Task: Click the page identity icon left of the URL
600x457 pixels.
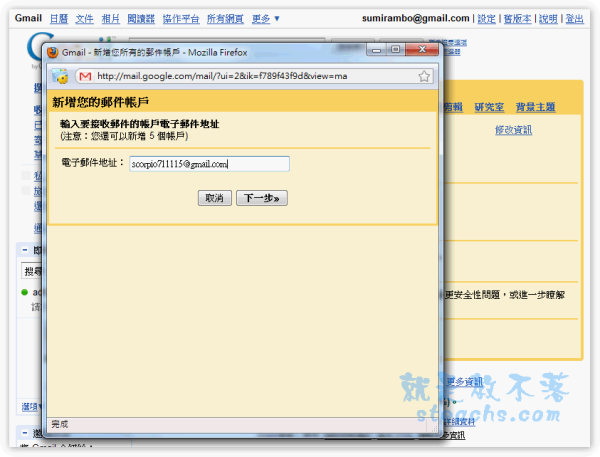Action: click(x=60, y=76)
